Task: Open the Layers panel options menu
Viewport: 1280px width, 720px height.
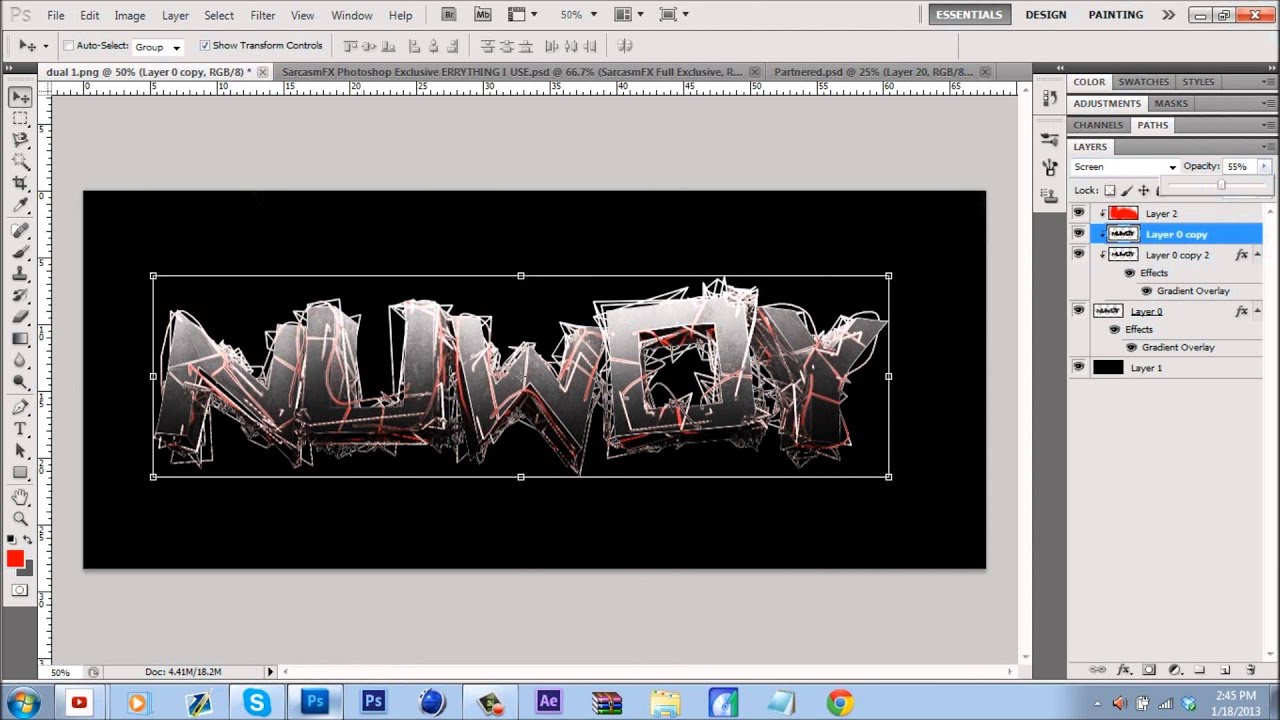Action: (1268, 147)
